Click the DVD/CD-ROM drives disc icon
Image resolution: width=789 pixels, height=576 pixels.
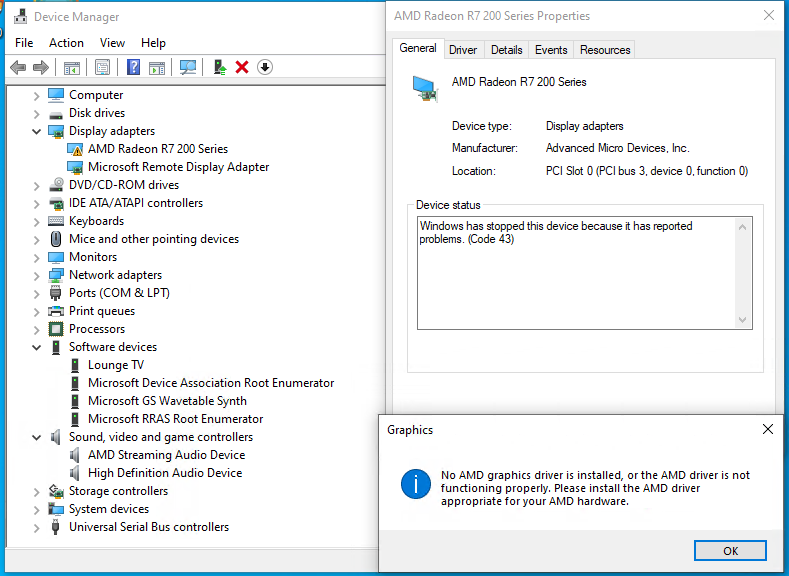(56, 185)
